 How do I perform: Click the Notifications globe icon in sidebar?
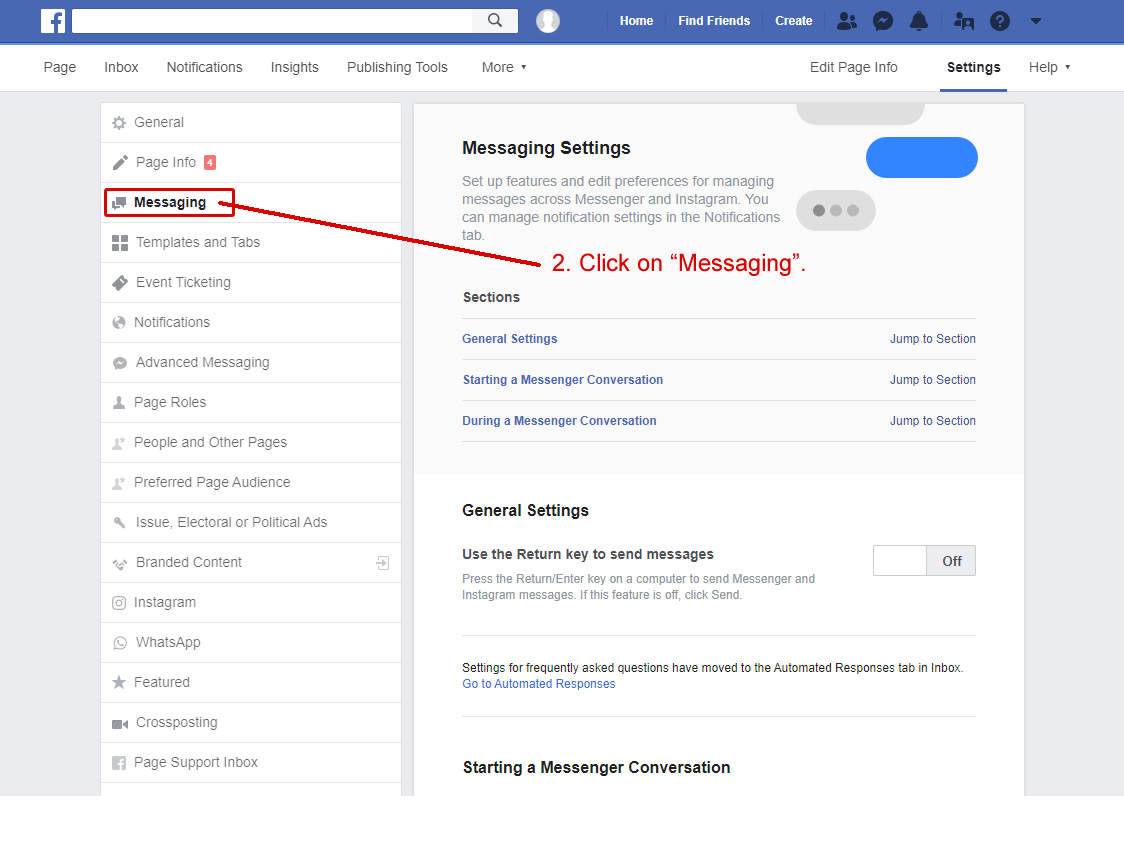tap(119, 322)
